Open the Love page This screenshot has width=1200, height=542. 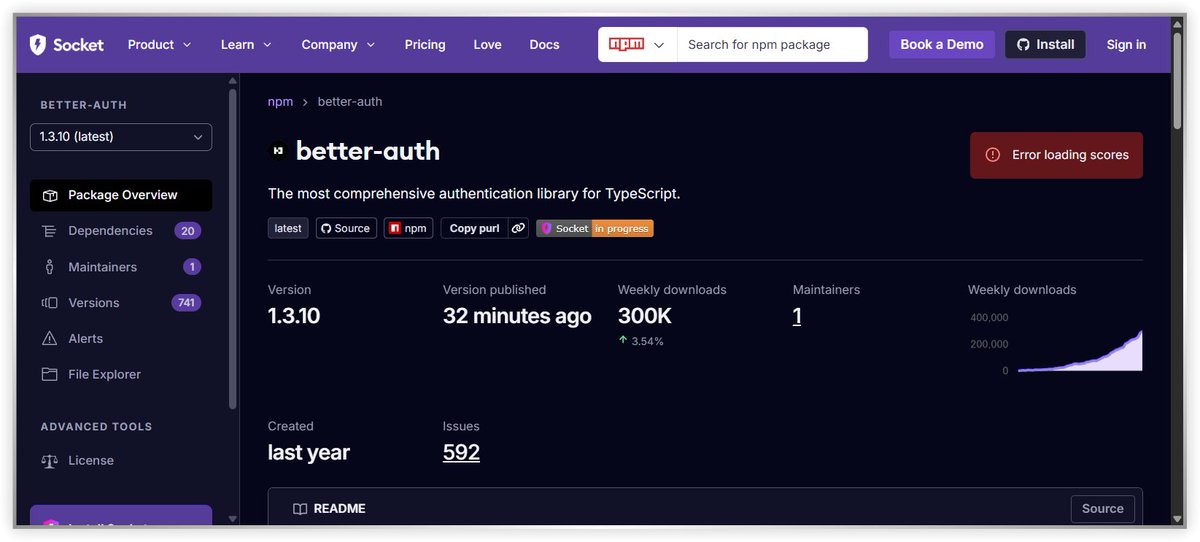[x=487, y=44]
